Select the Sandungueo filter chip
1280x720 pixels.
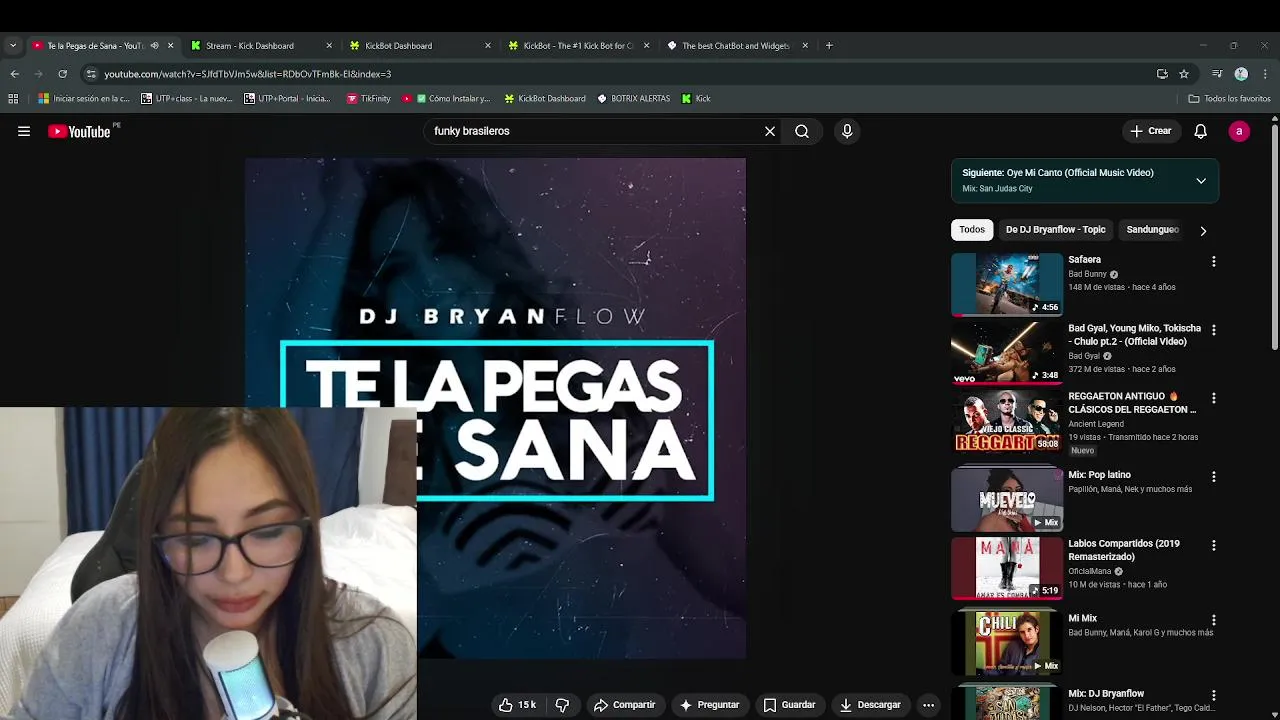(1152, 230)
